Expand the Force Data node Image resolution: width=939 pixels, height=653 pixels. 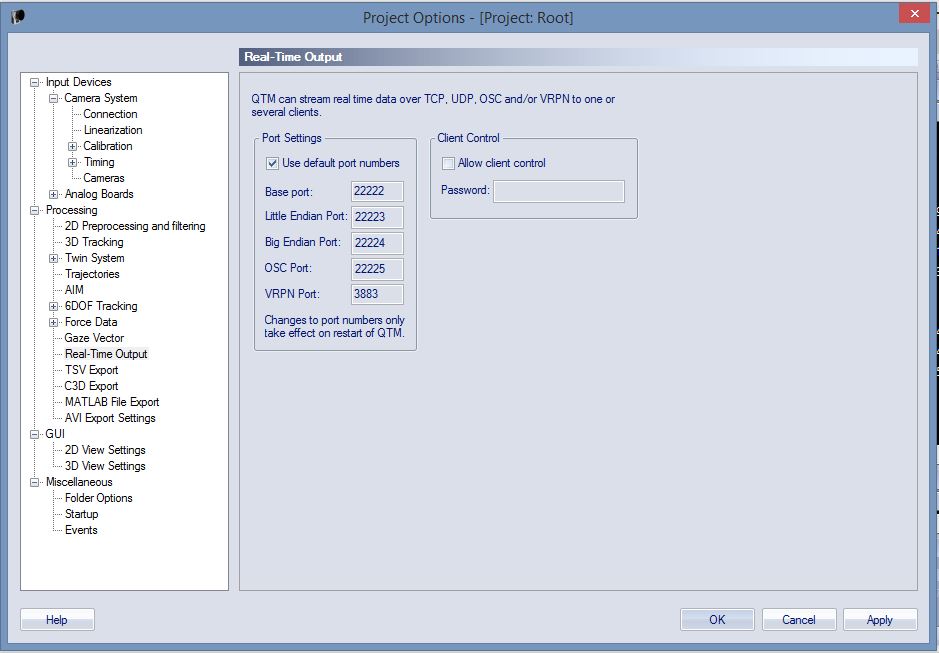coord(53,322)
